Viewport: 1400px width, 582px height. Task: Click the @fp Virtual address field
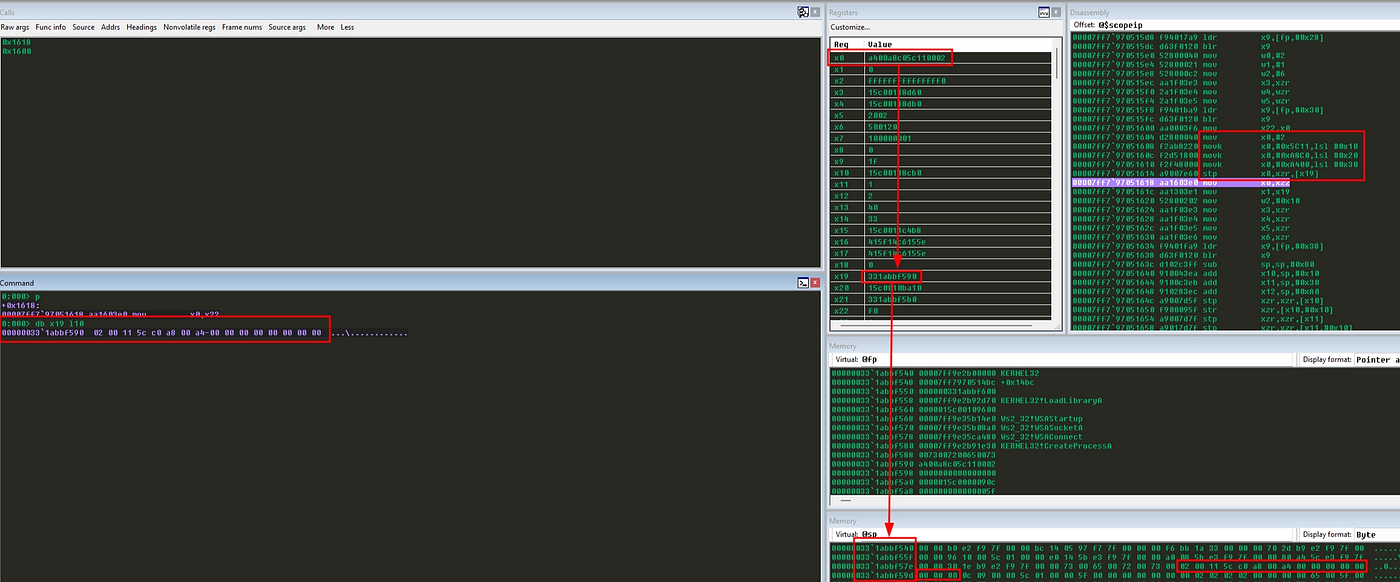pos(1076,359)
